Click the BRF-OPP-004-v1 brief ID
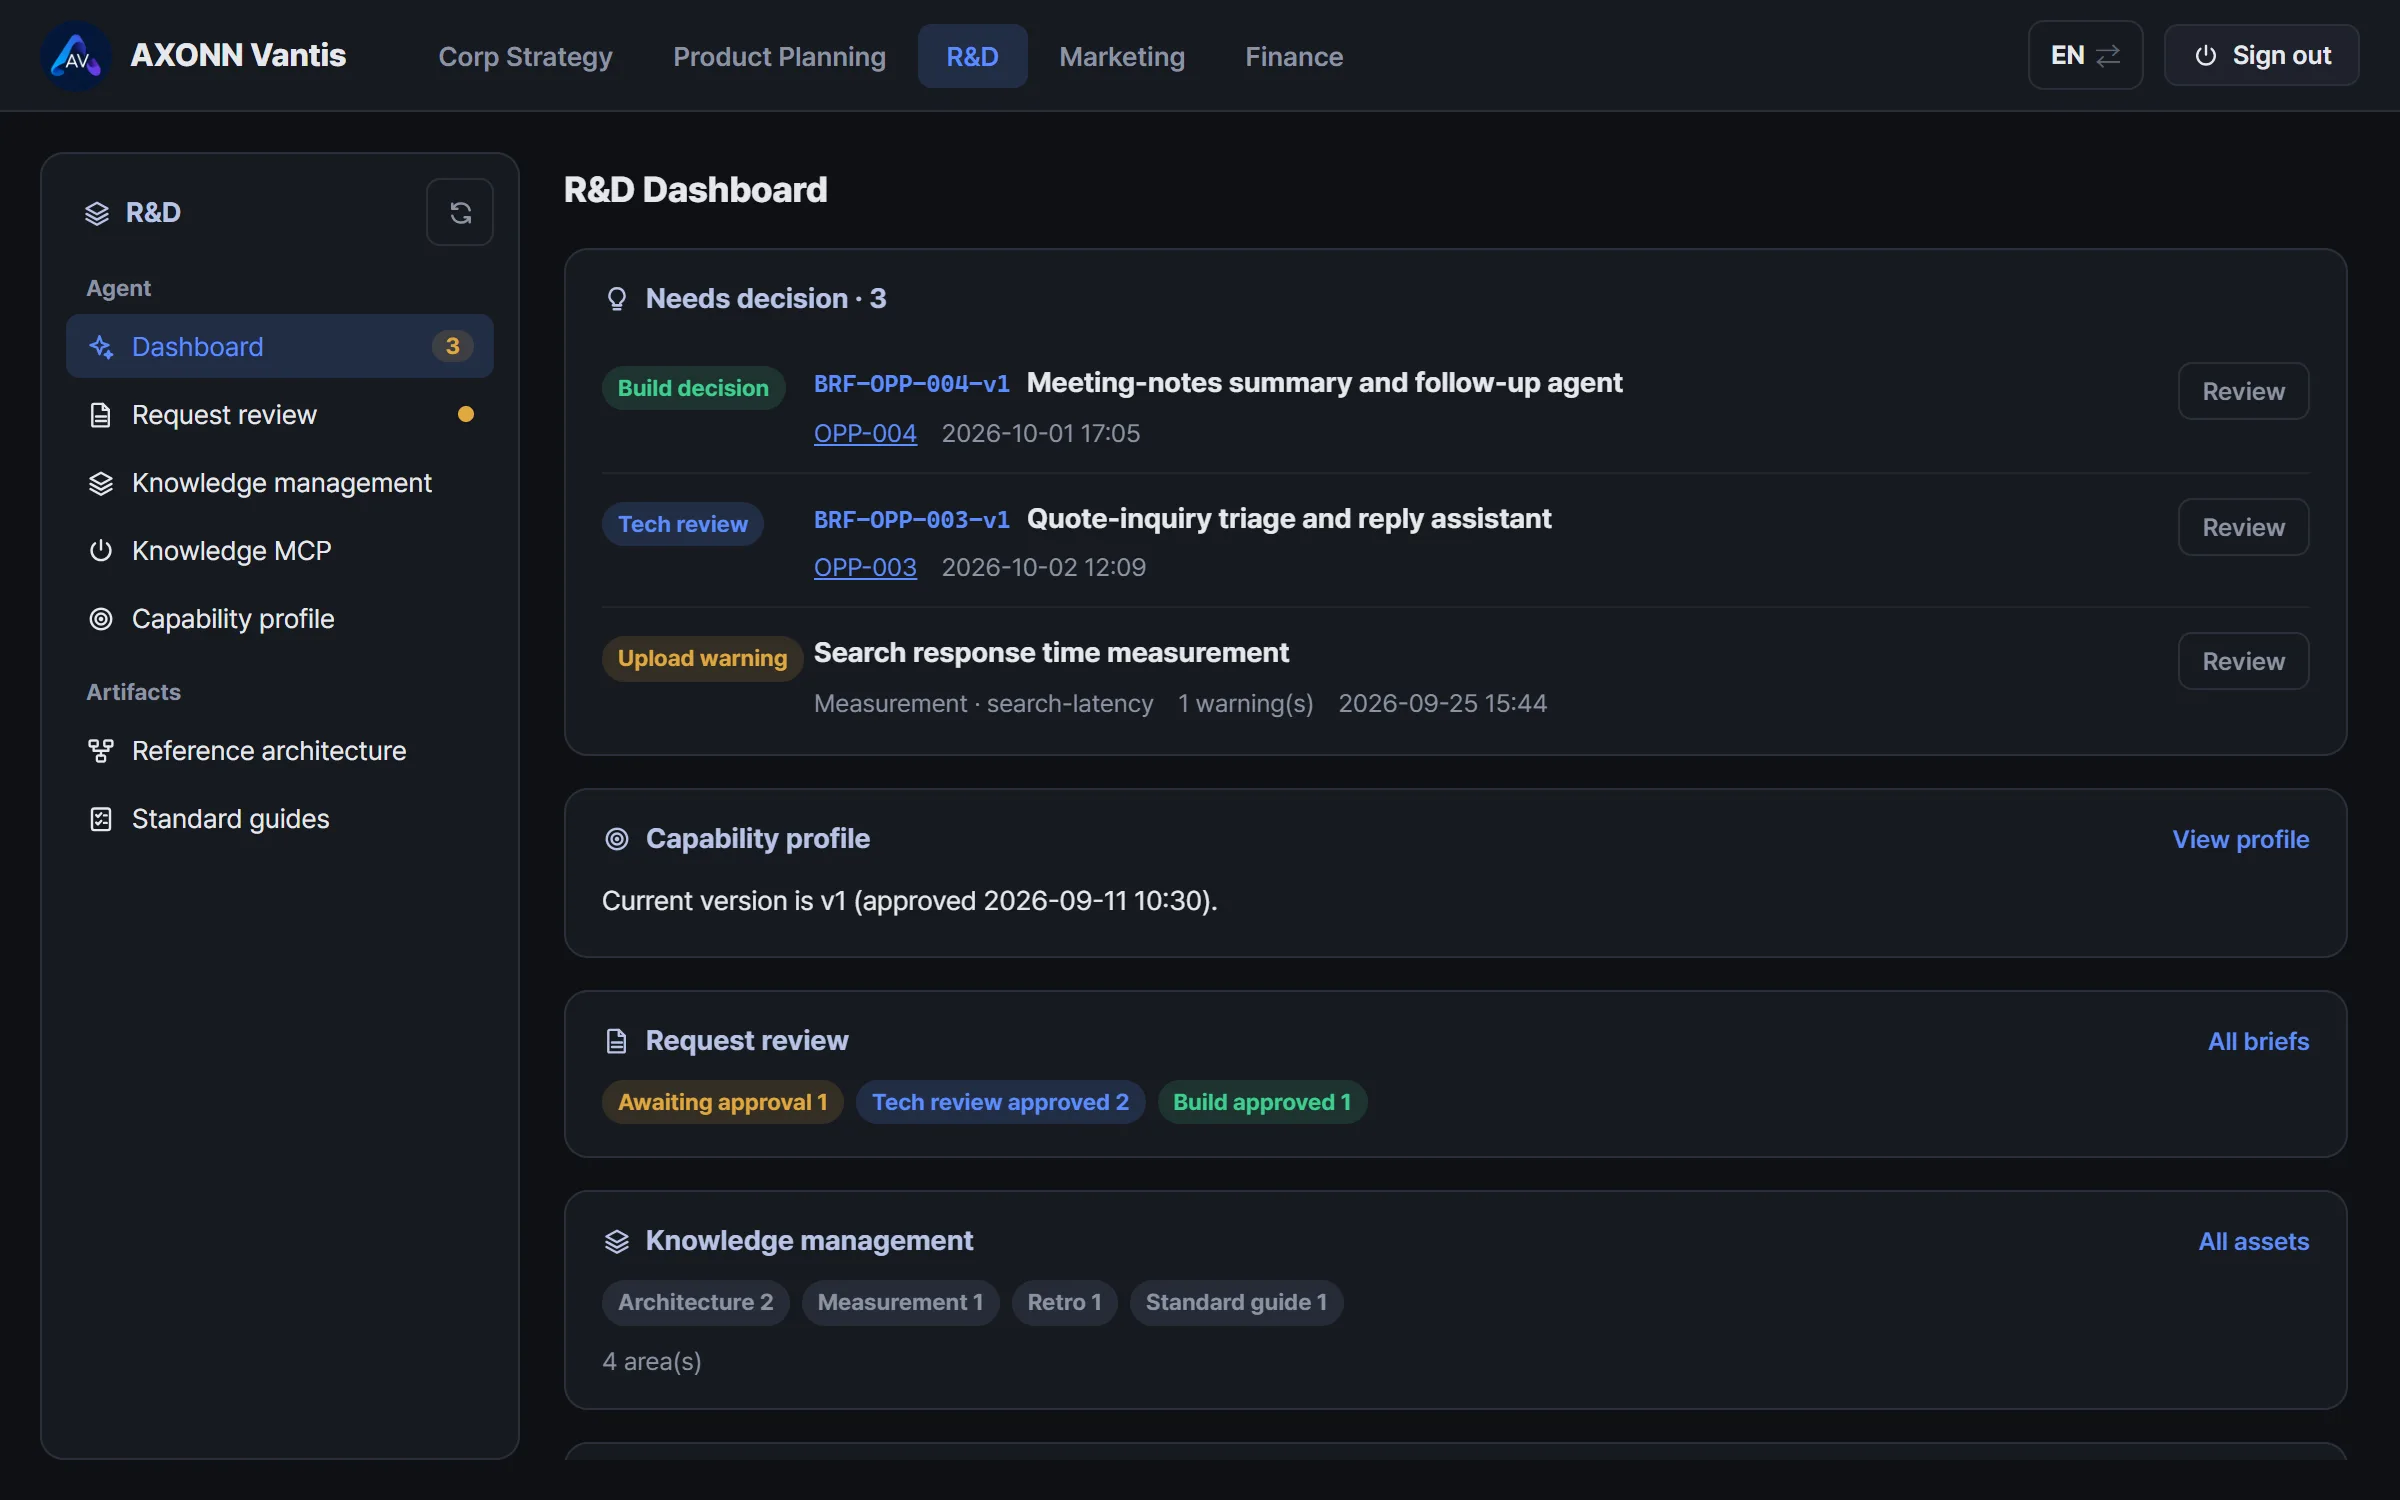The width and height of the screenshot is (2400, 1500). coord(912,384)
